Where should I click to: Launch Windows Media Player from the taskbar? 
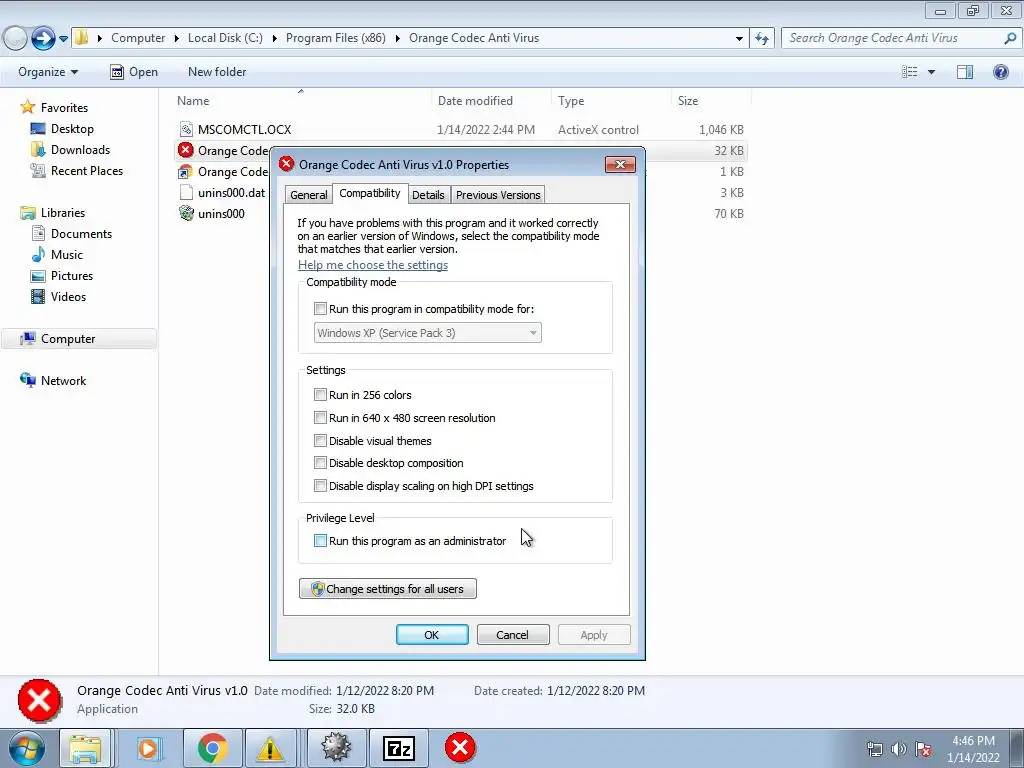tap(148, 748)
